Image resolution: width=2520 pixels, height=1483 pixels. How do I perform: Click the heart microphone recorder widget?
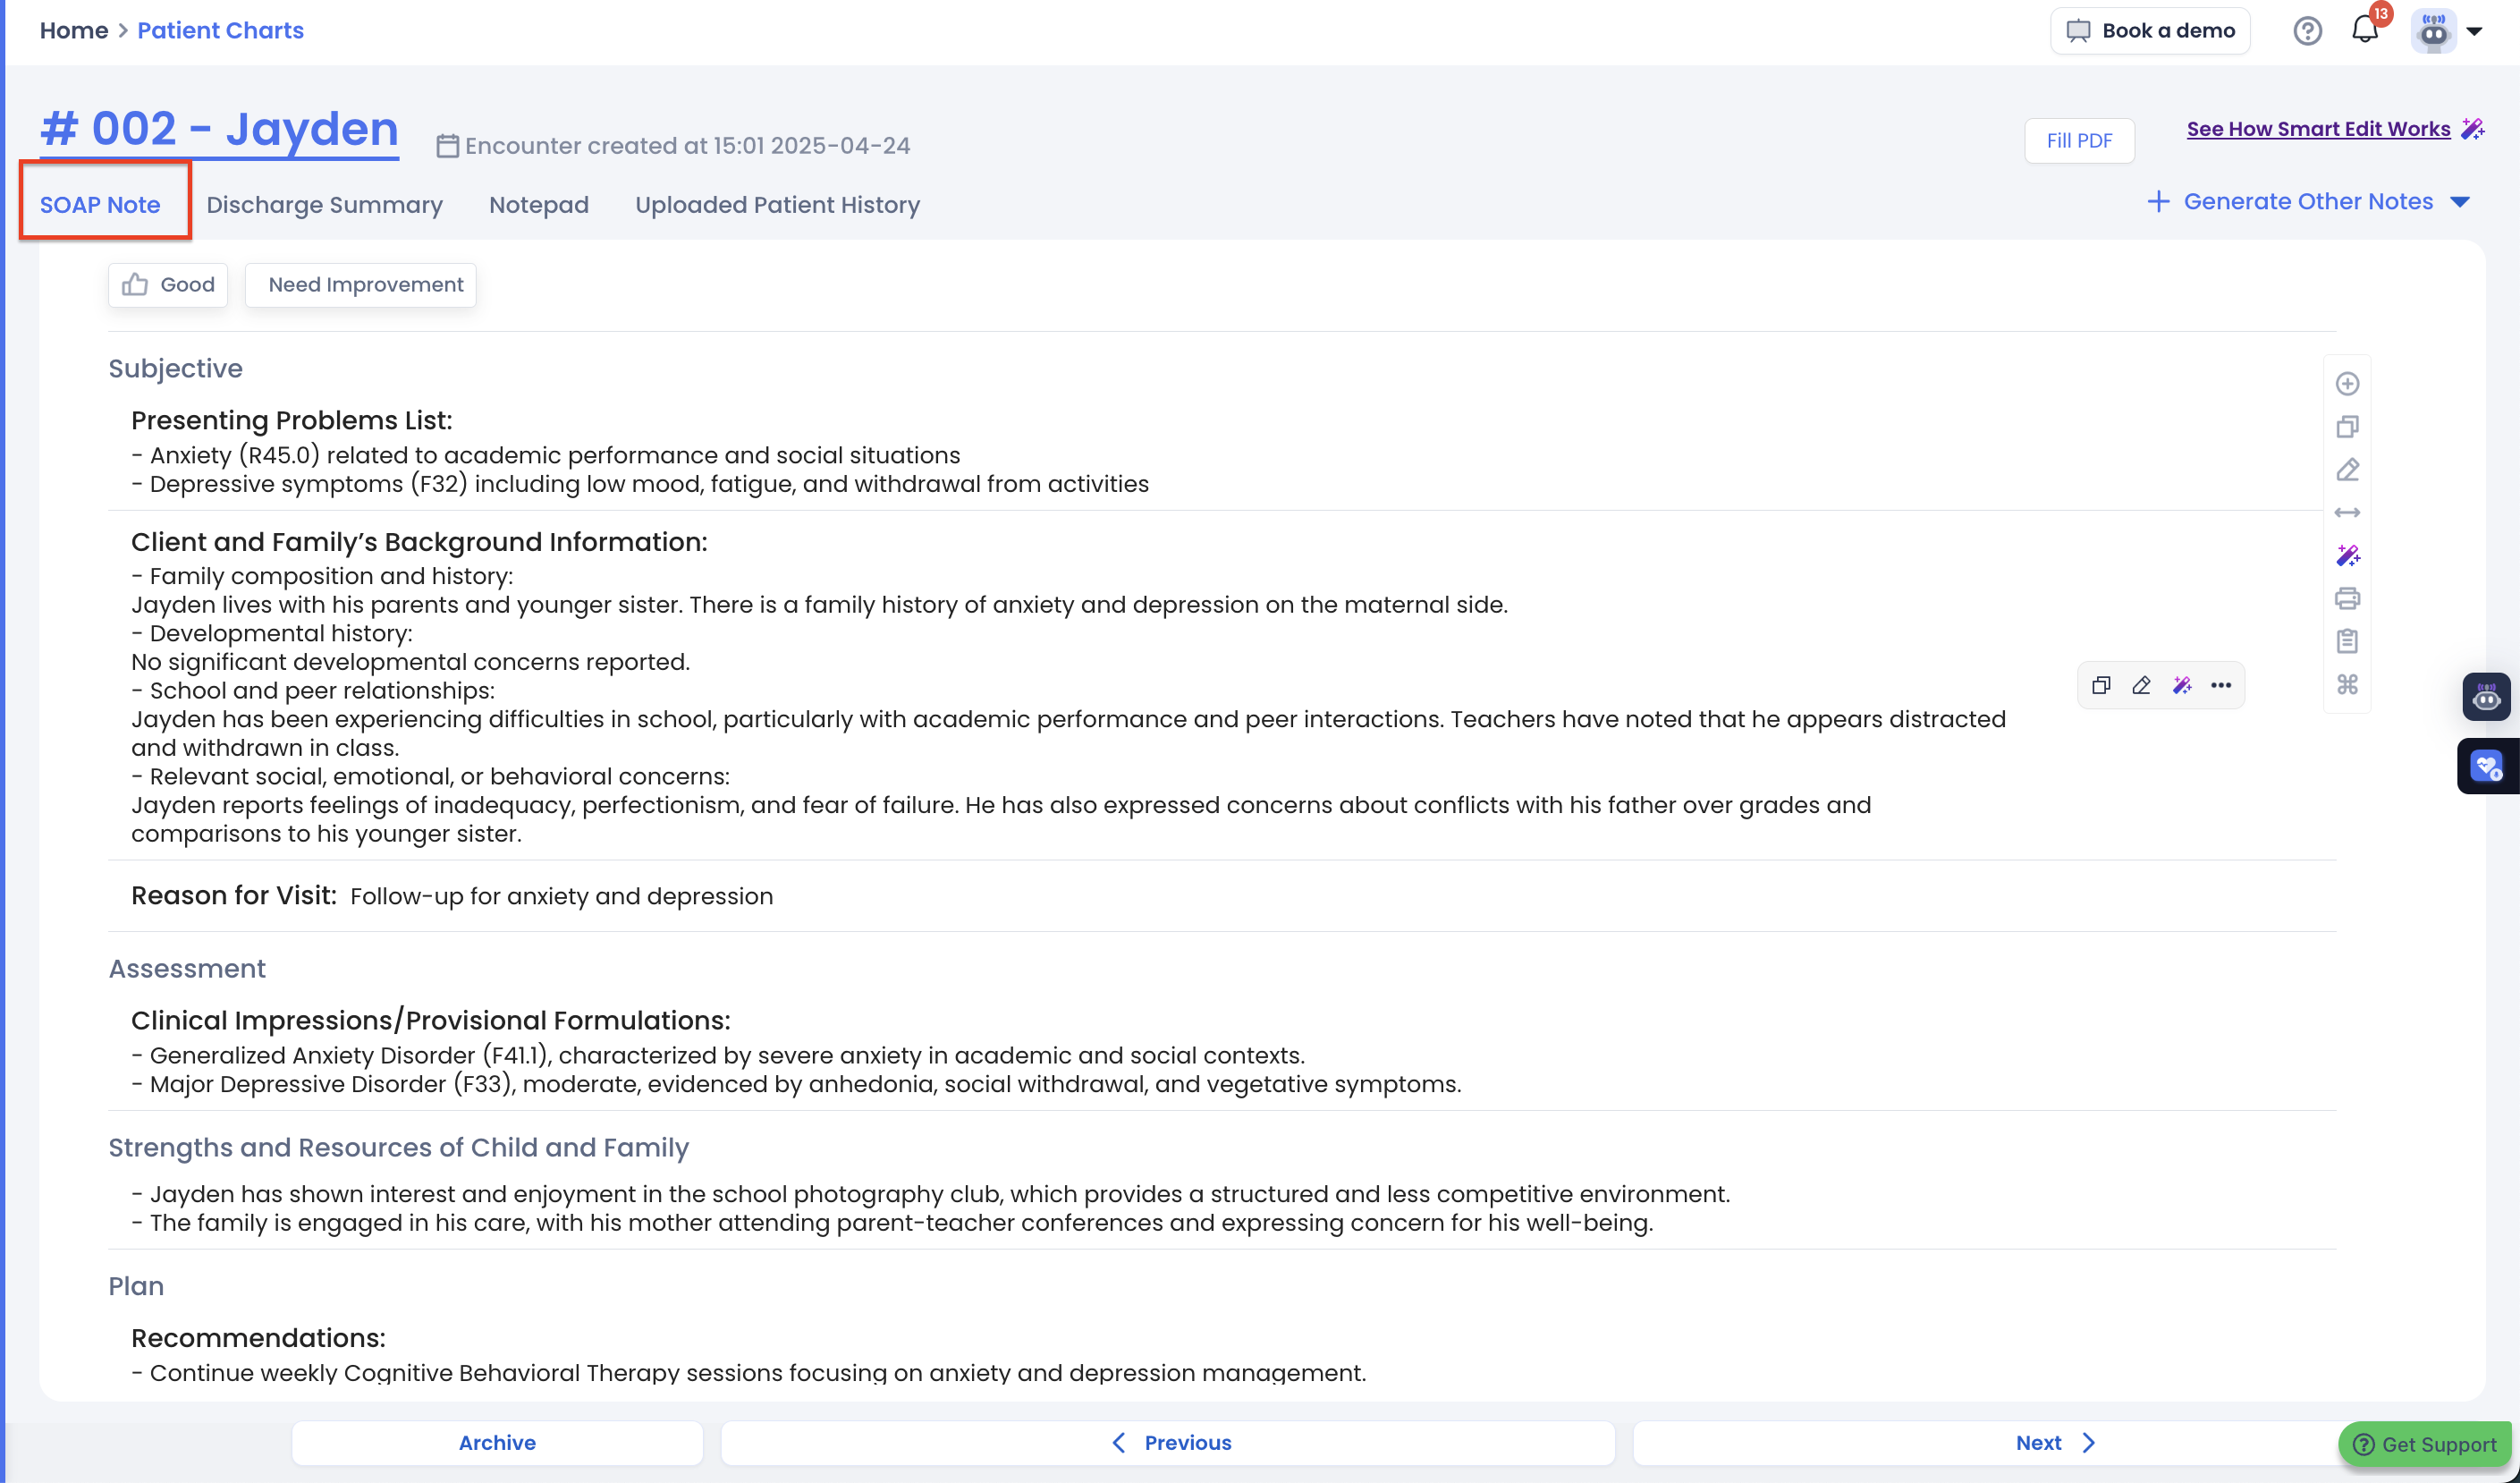coord(2486,766)
